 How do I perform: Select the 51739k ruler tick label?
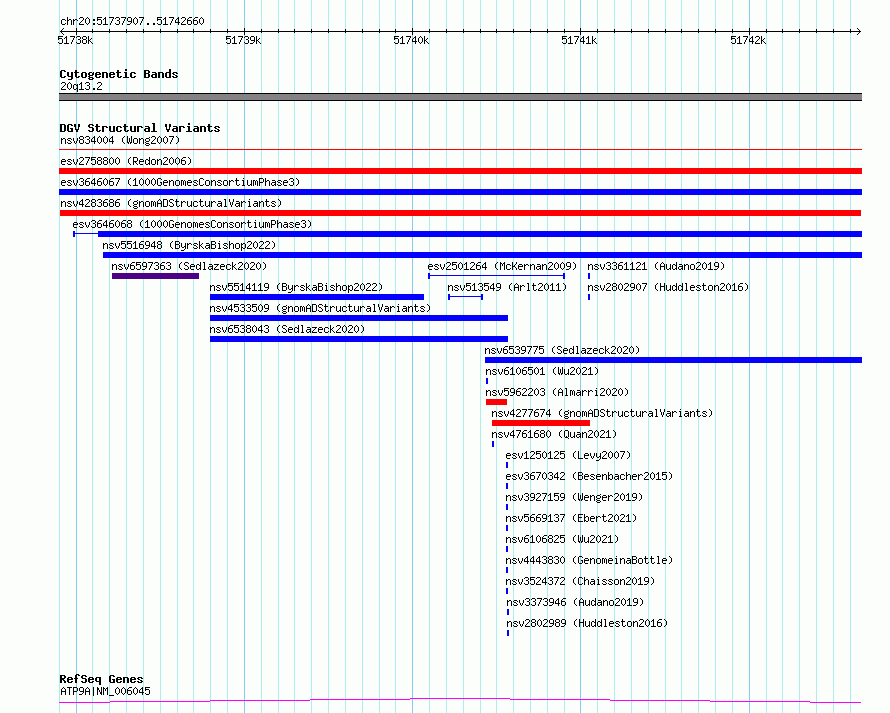click(x=243, y=40)
